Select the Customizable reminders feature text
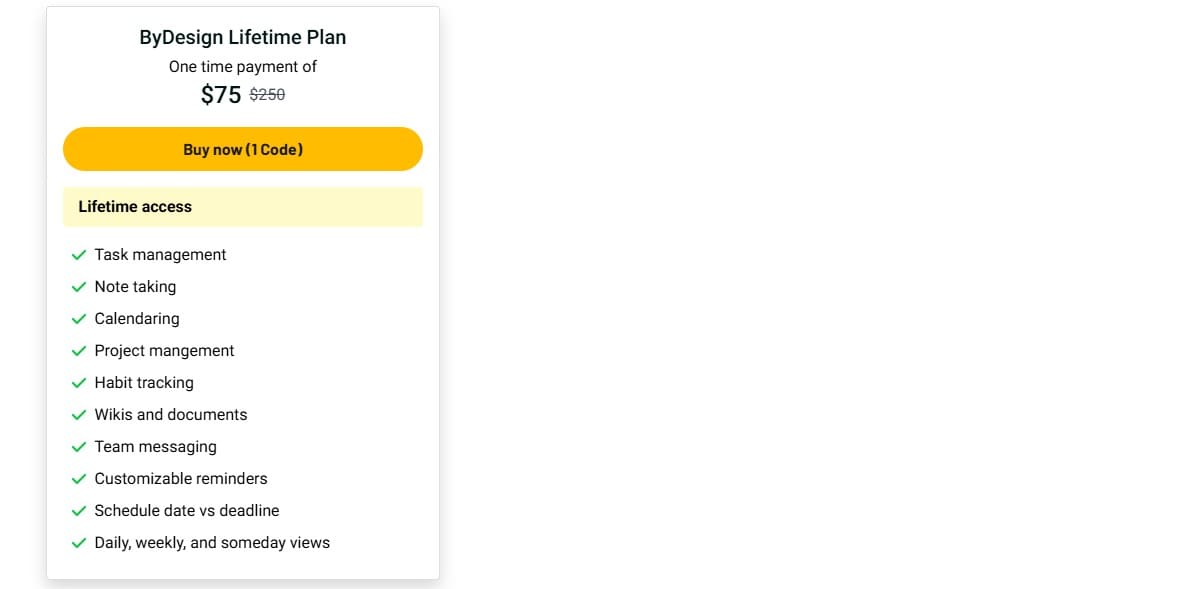Viewport: 1180px width, 589px height. [181, 479]
